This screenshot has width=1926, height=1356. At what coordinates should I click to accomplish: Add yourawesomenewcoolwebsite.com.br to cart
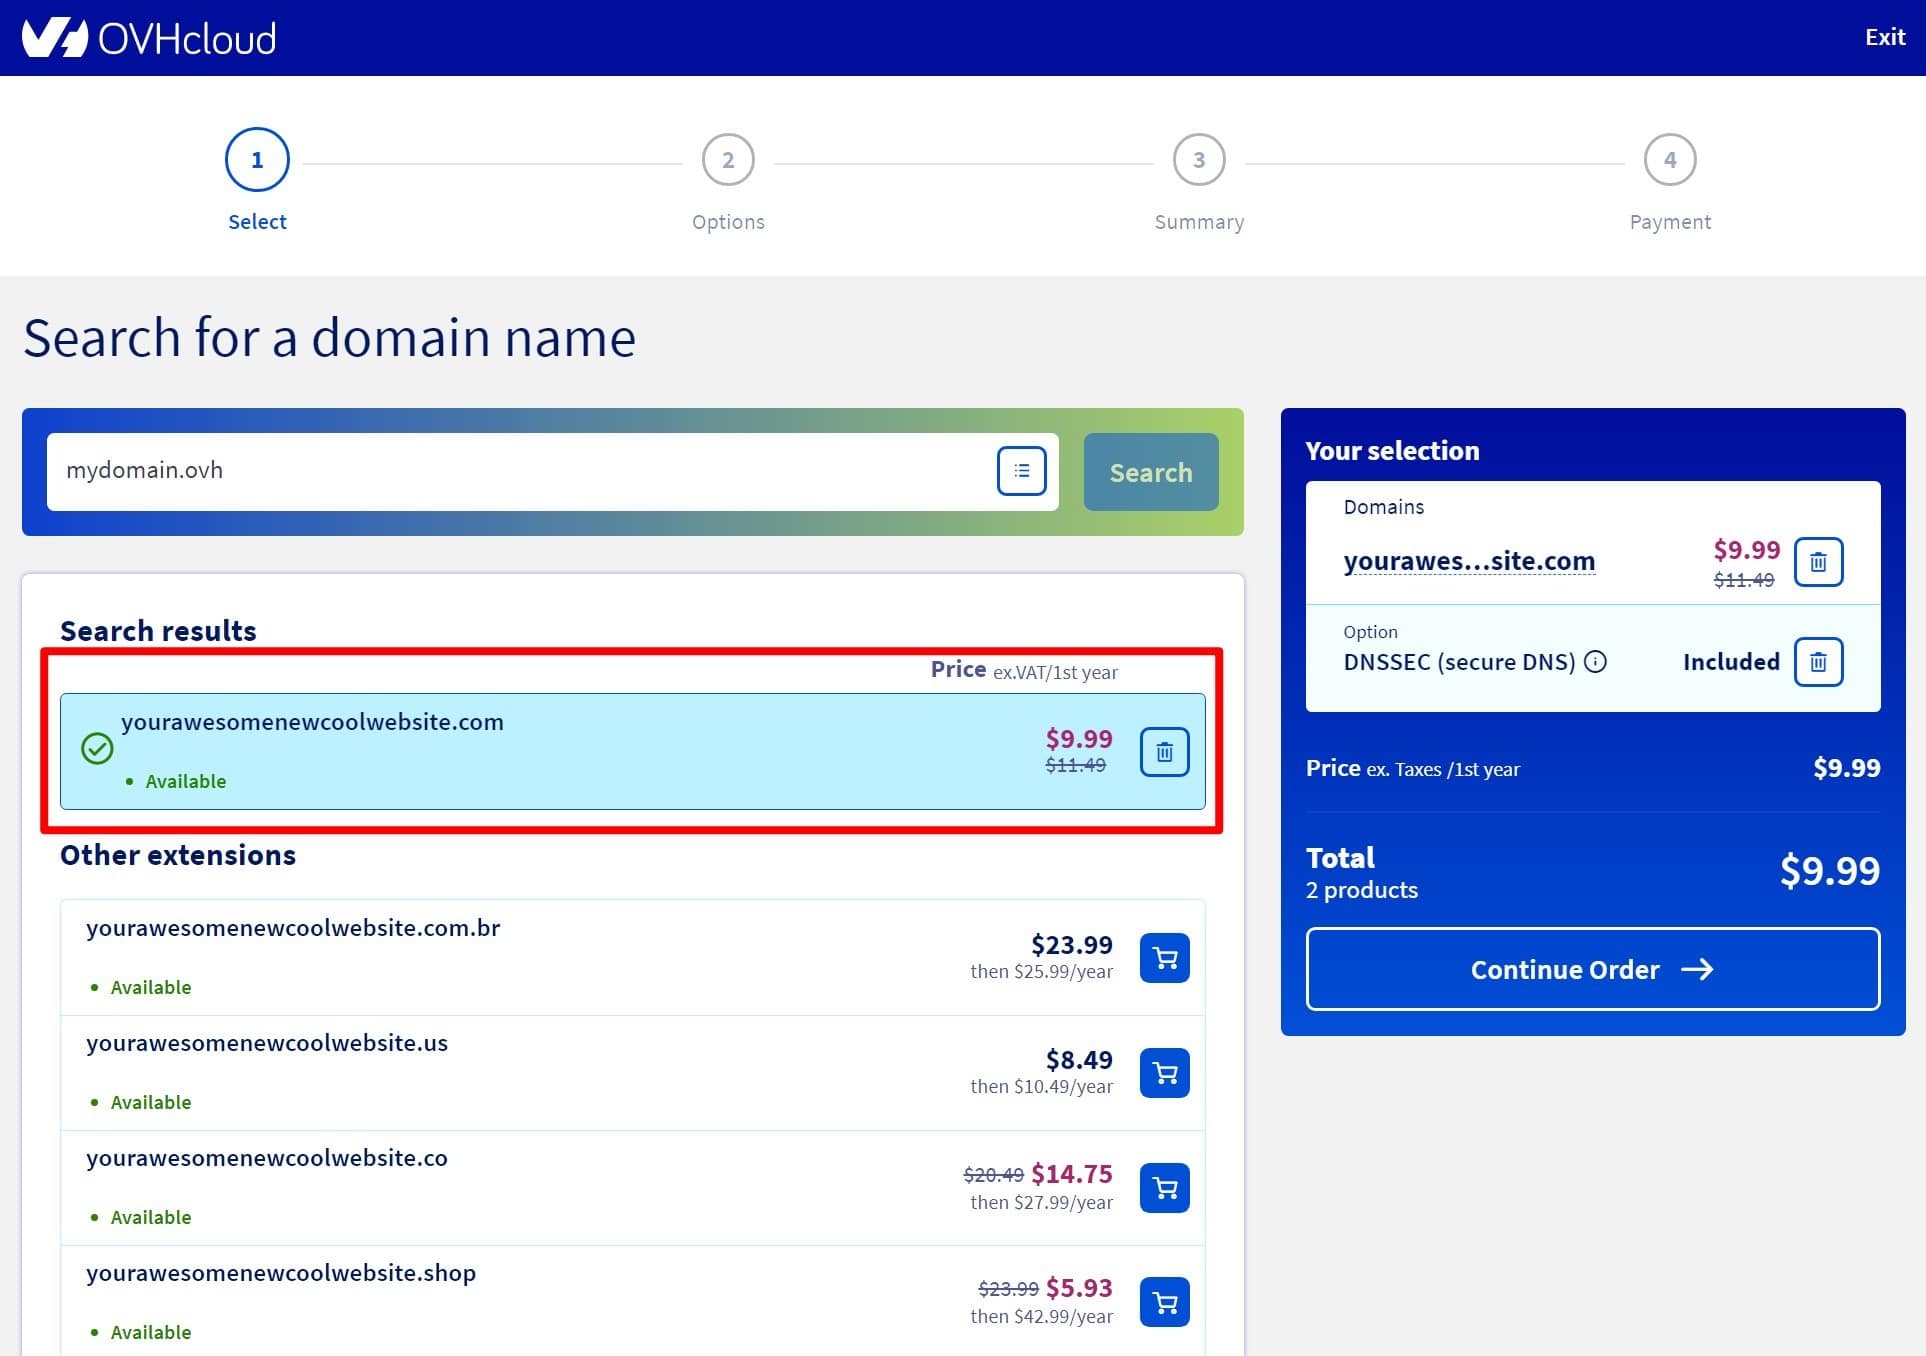(x=1163, y=957)
